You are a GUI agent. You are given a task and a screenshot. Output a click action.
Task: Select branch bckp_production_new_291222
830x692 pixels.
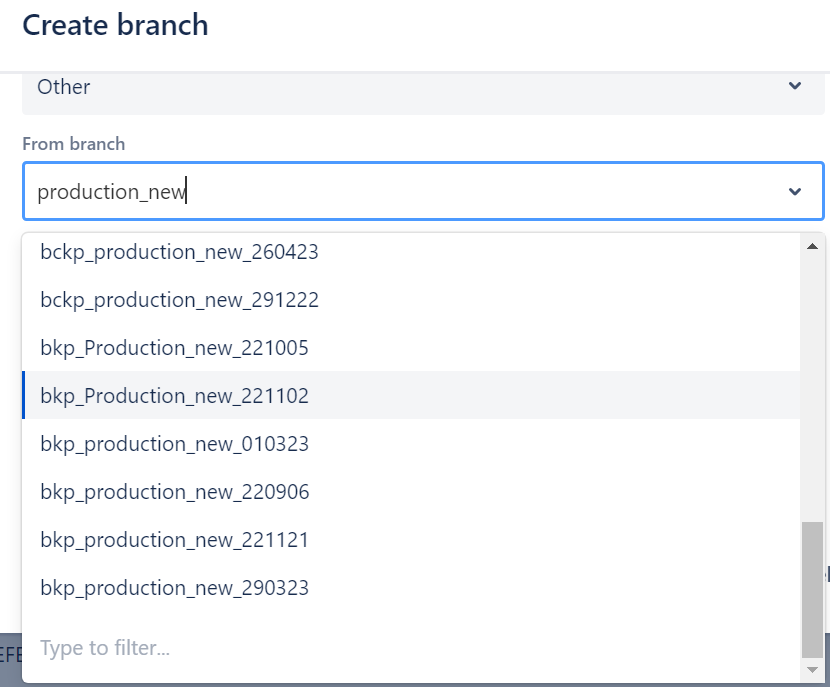pos(180,300)
